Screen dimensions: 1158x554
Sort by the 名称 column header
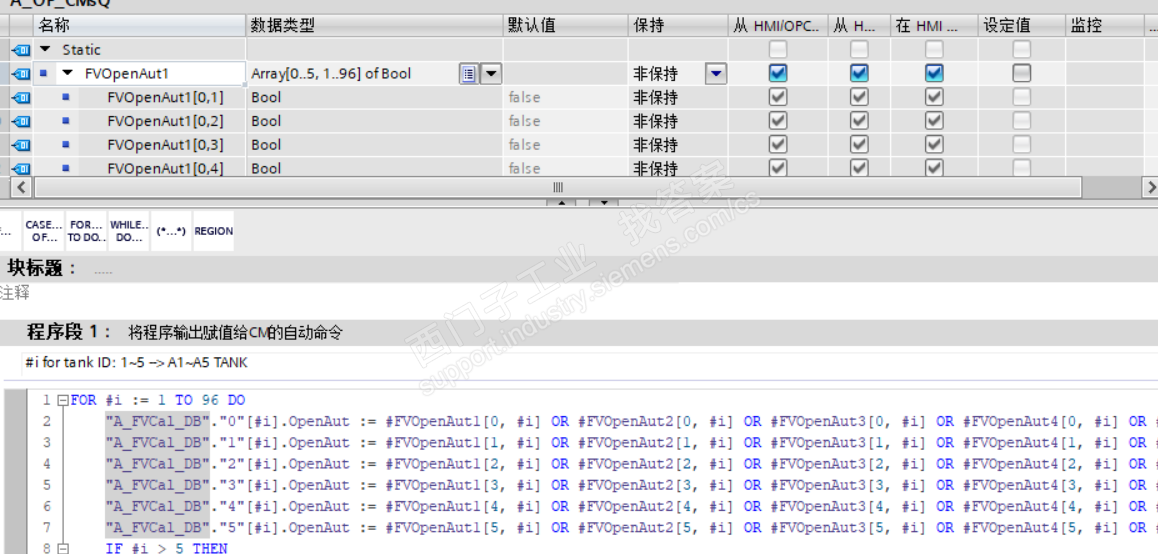140,26
